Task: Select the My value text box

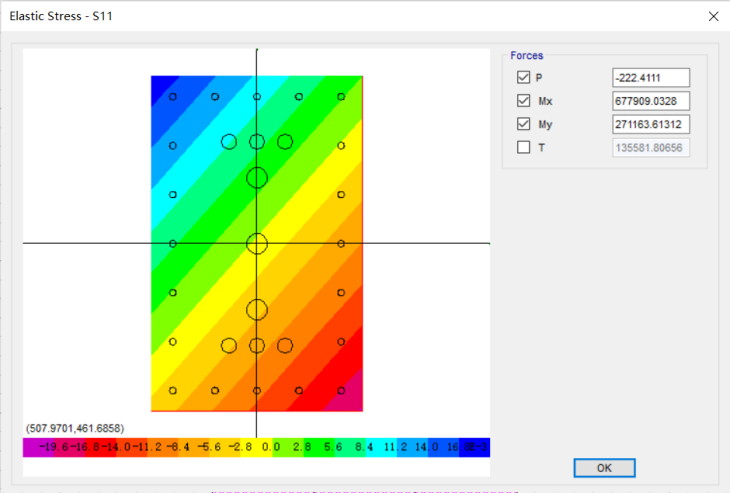Action: (x=650, y=124)
